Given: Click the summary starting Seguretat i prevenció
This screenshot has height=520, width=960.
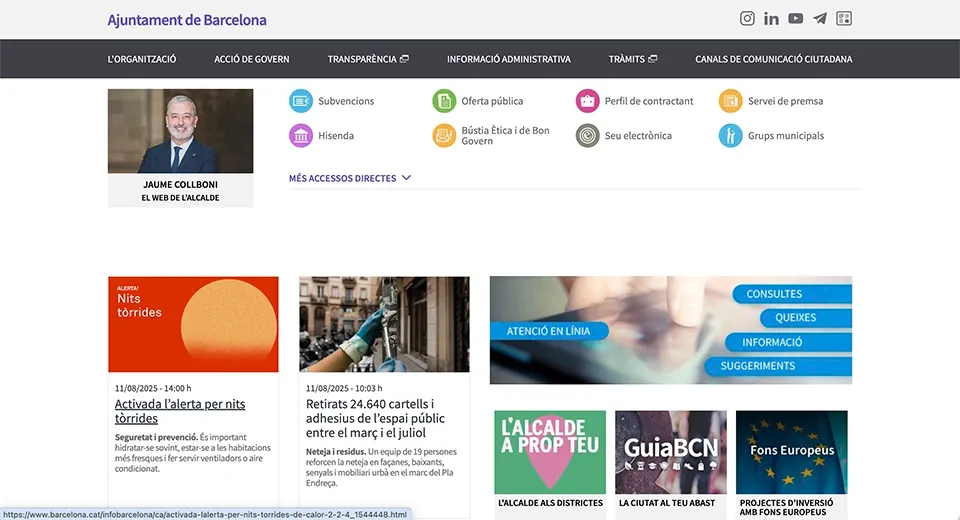Looking at the screenshot, I should 193,453.
